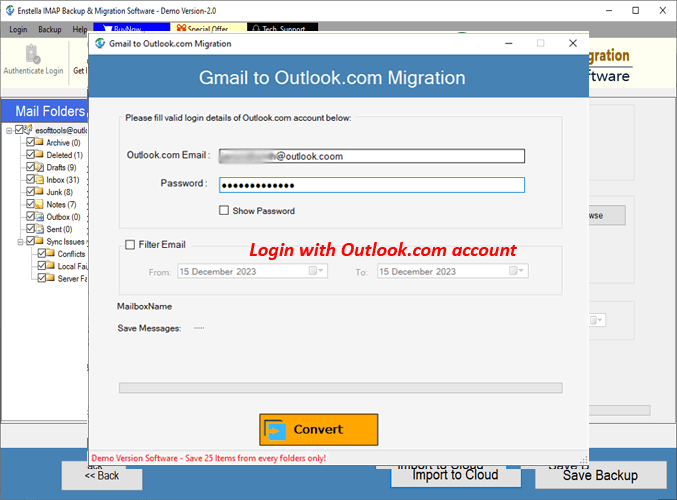Open the Login menu
The height and width of the screenshot is (500, 677).
point(18,29)
